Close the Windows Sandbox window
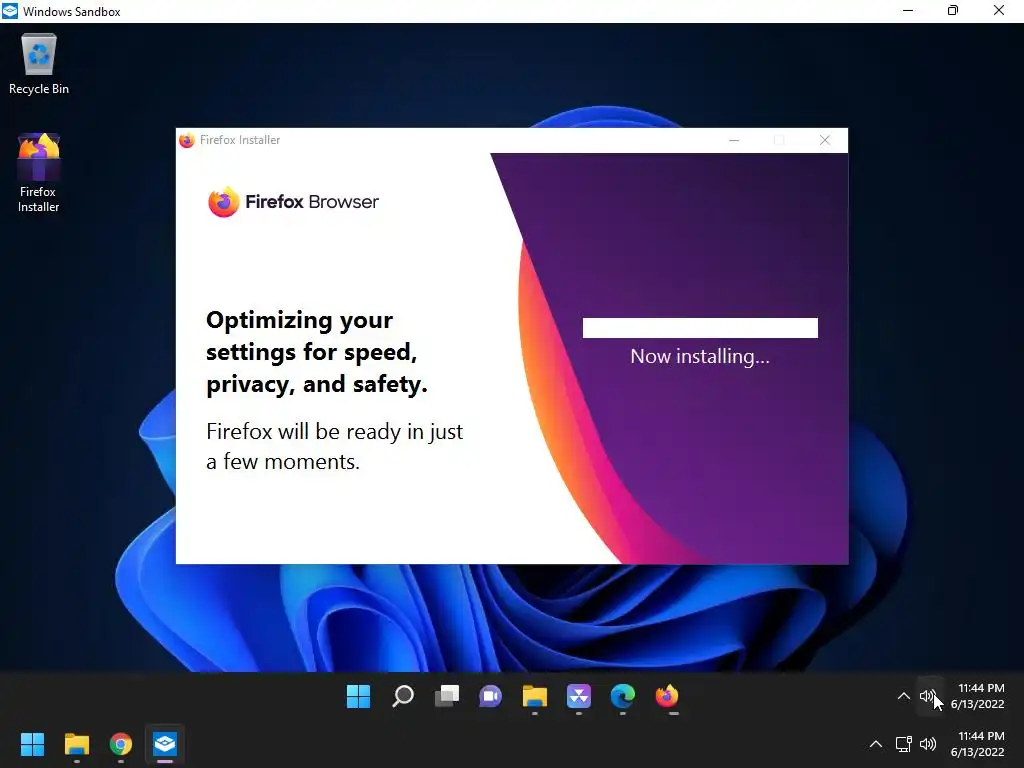The image size is (1024, 768). click(999, 11)
